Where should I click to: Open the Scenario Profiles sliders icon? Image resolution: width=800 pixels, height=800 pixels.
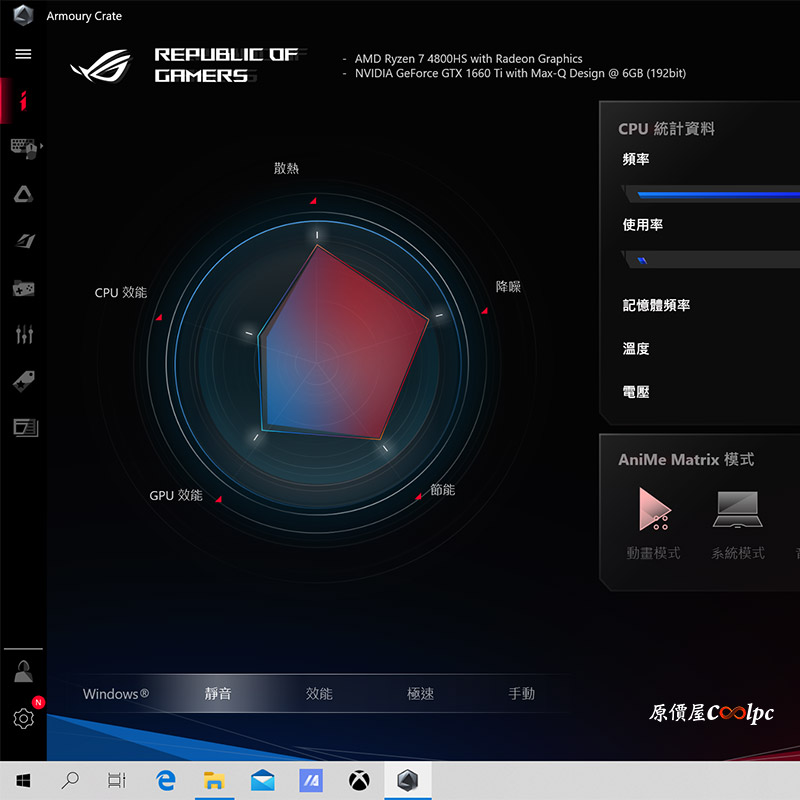[24, 335]
